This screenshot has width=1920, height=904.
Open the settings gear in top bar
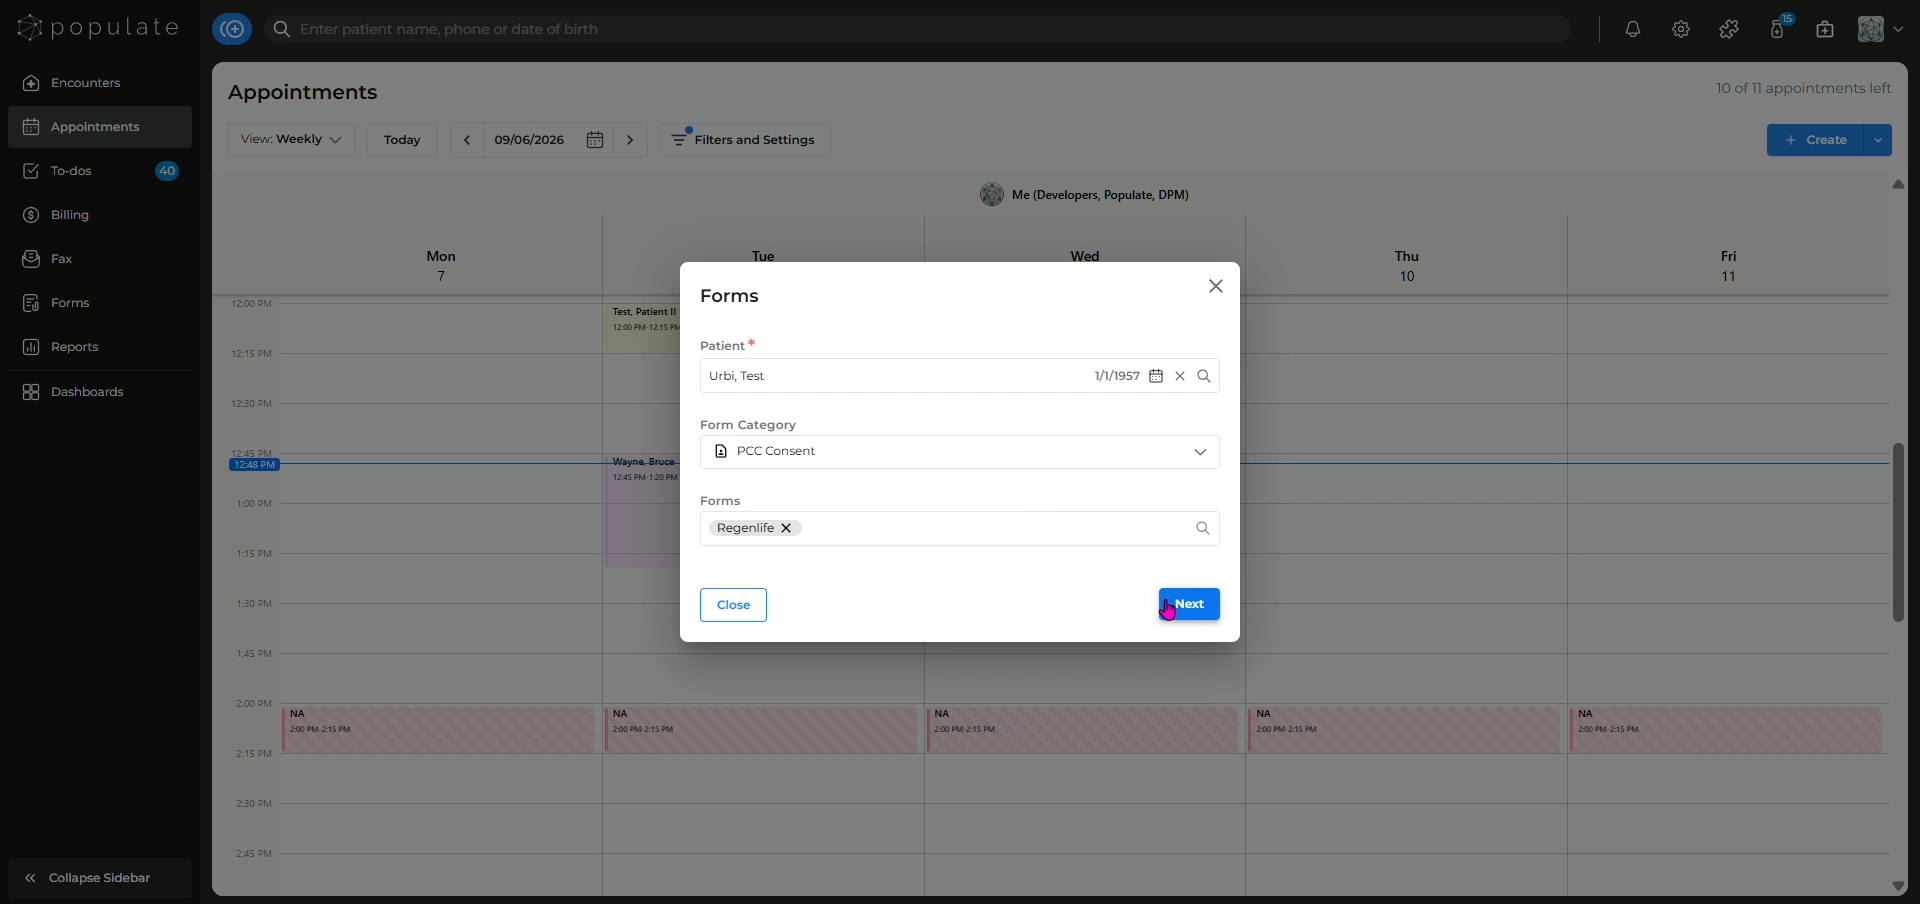[1681, 29]
